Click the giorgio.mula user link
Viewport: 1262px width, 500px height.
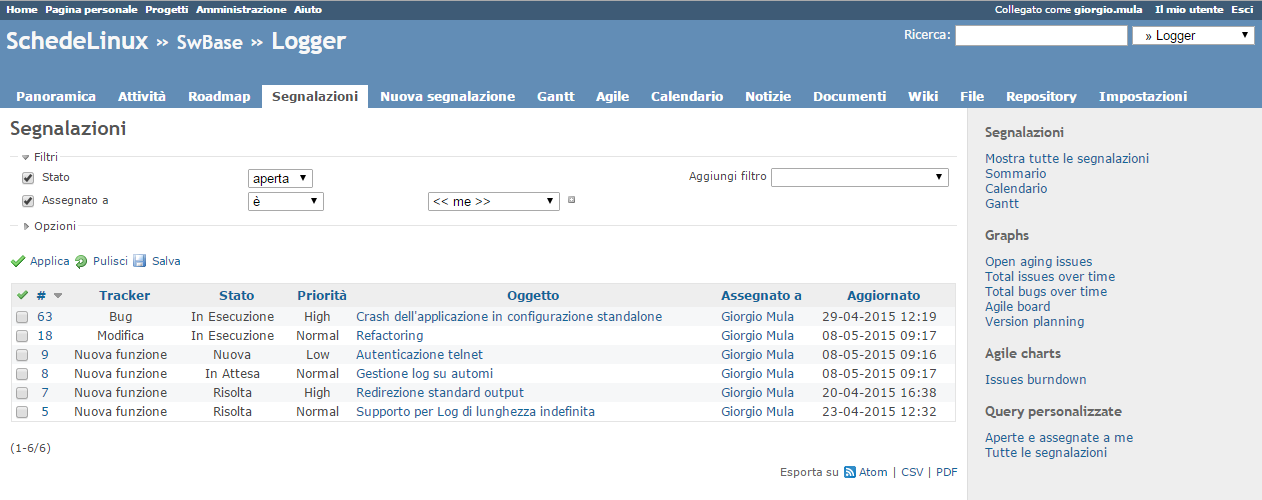click(1110, 9)
